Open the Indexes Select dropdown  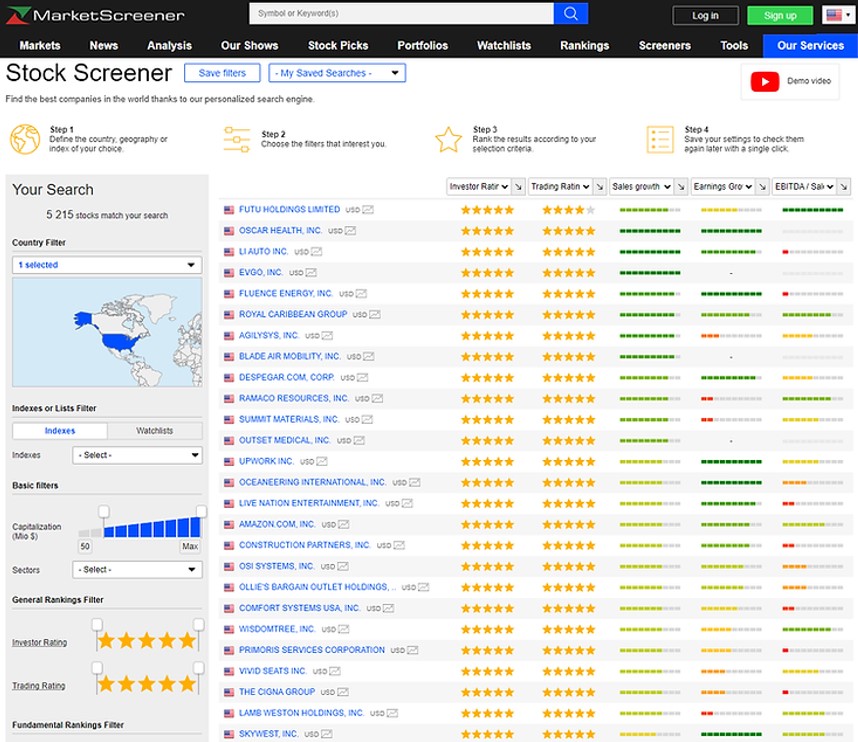137,455
